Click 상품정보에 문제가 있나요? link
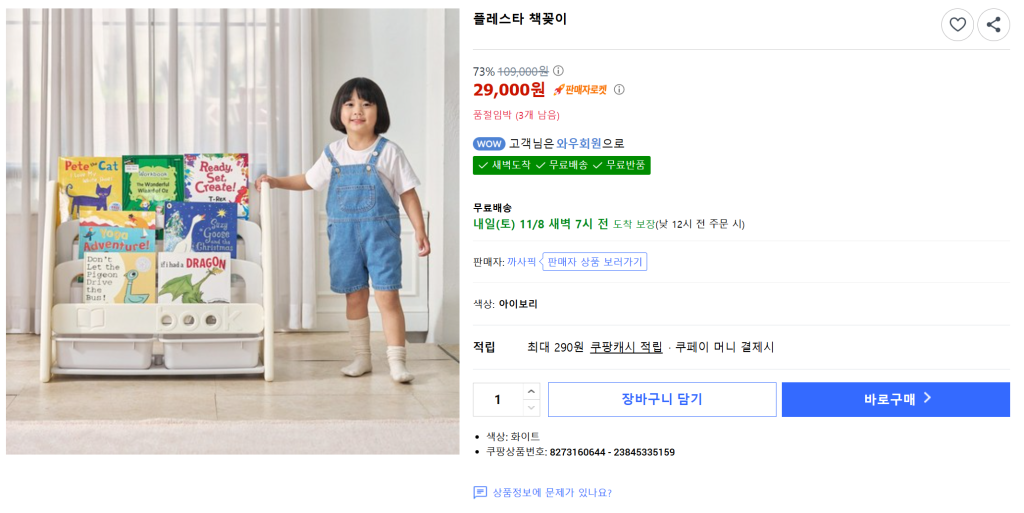This screenshot has height=513, width=1024. [x=551, y=493]
